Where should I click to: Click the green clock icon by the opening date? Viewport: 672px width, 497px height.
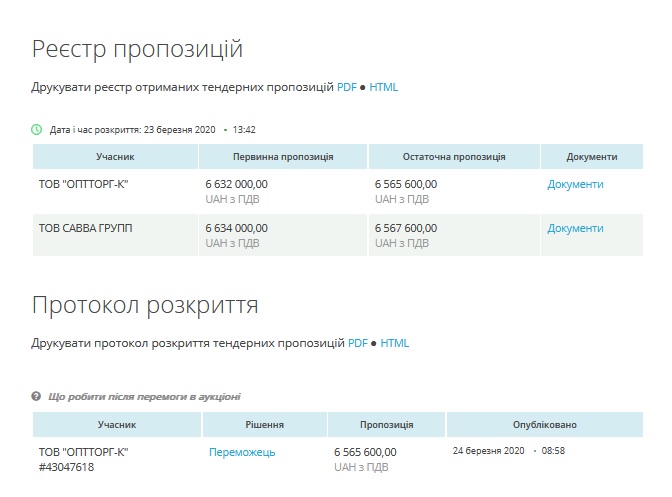coord(37,129)
